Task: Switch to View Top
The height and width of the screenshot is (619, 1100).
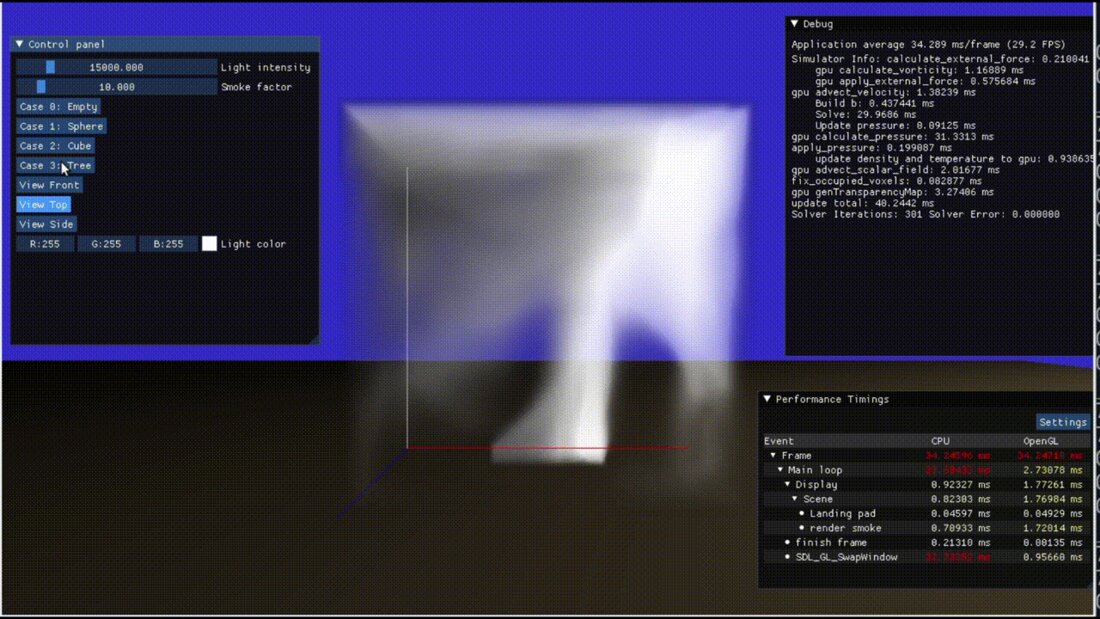Action: tap(43, 205)
